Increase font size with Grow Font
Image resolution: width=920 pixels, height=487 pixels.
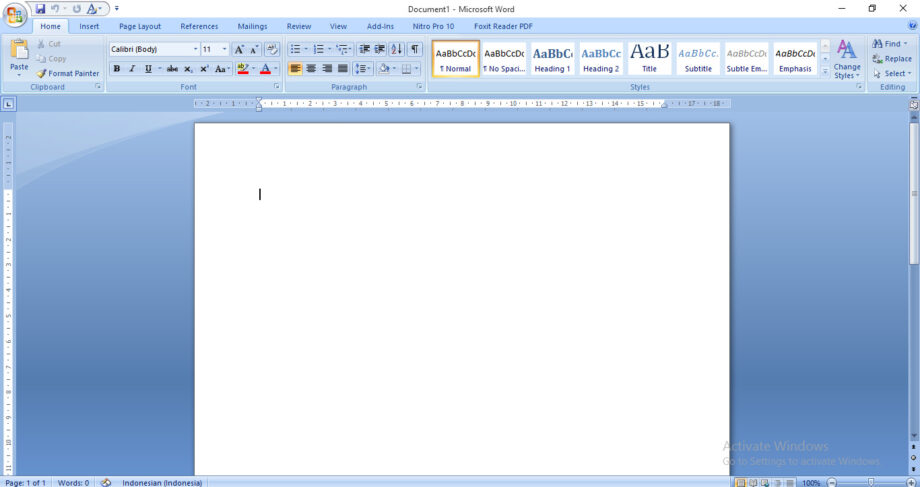tap(239, 49)
